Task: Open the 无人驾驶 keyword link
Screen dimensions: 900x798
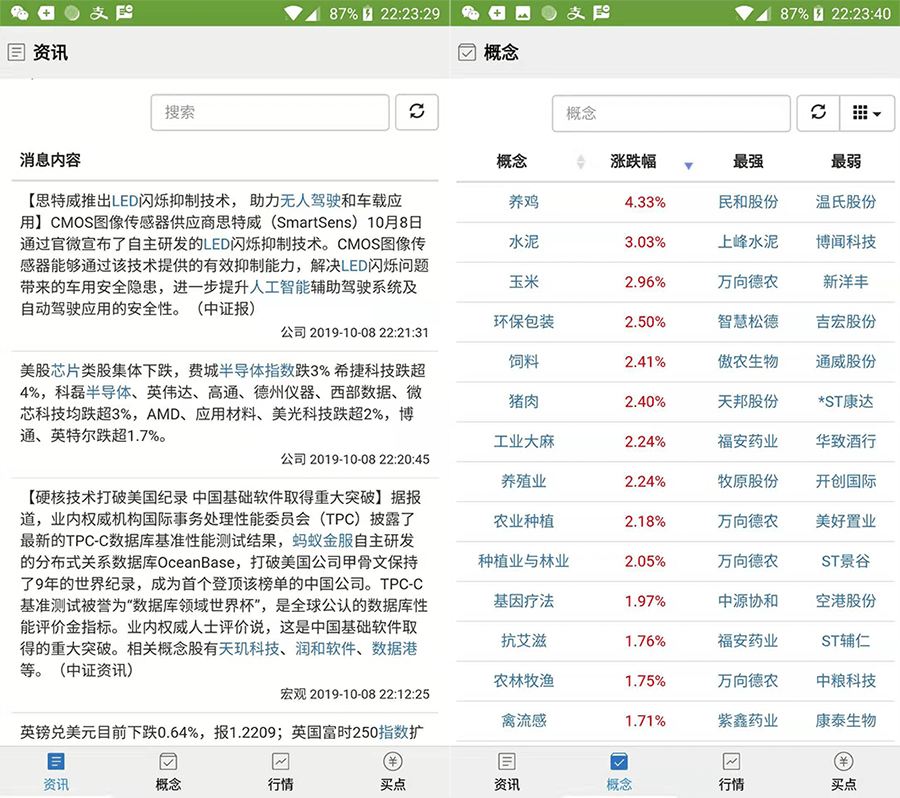Action: (310, 200)
